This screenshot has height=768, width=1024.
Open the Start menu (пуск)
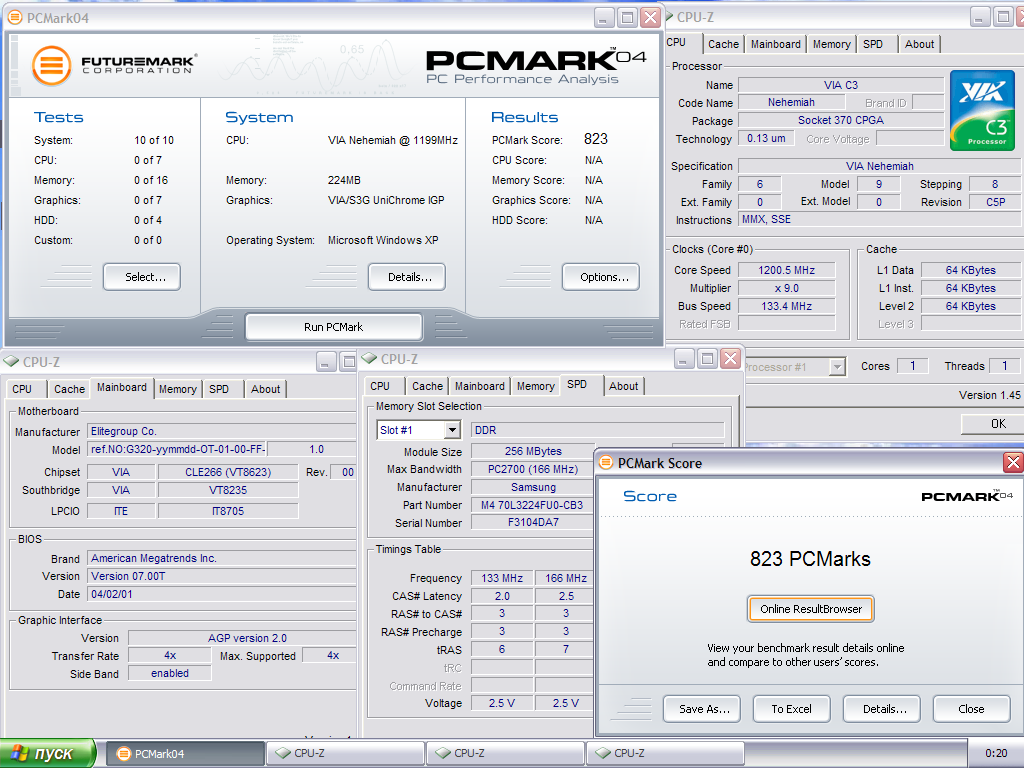[48, 754]
